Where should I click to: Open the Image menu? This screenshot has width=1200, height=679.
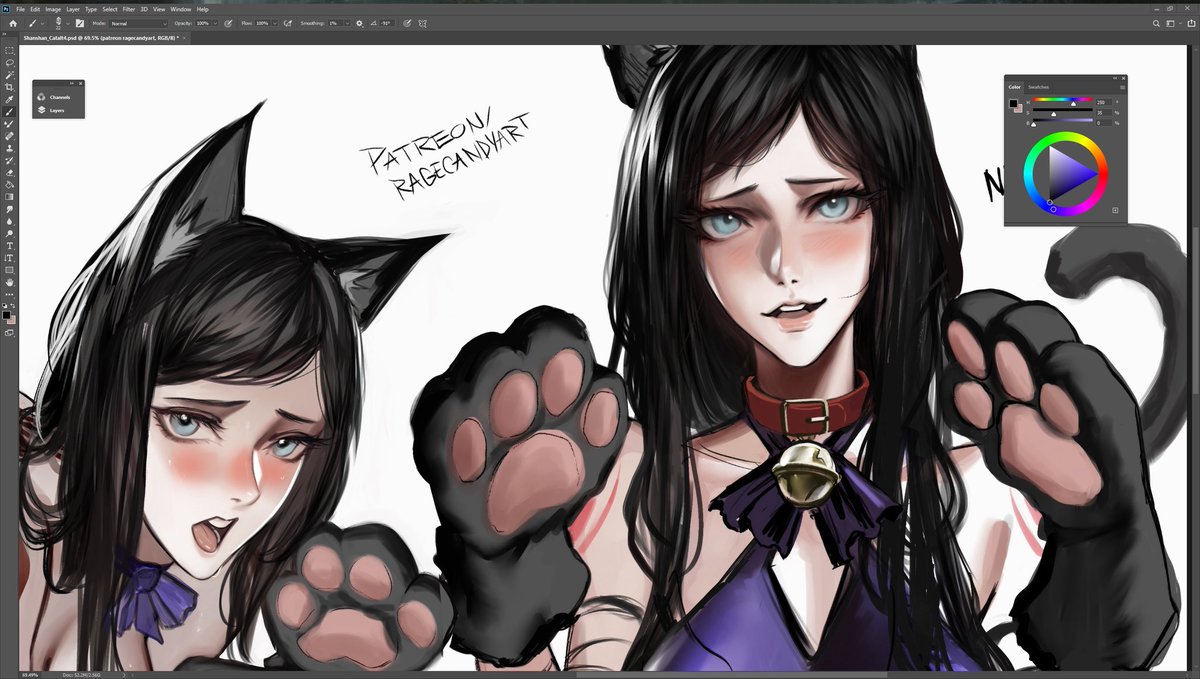point(53,8)
